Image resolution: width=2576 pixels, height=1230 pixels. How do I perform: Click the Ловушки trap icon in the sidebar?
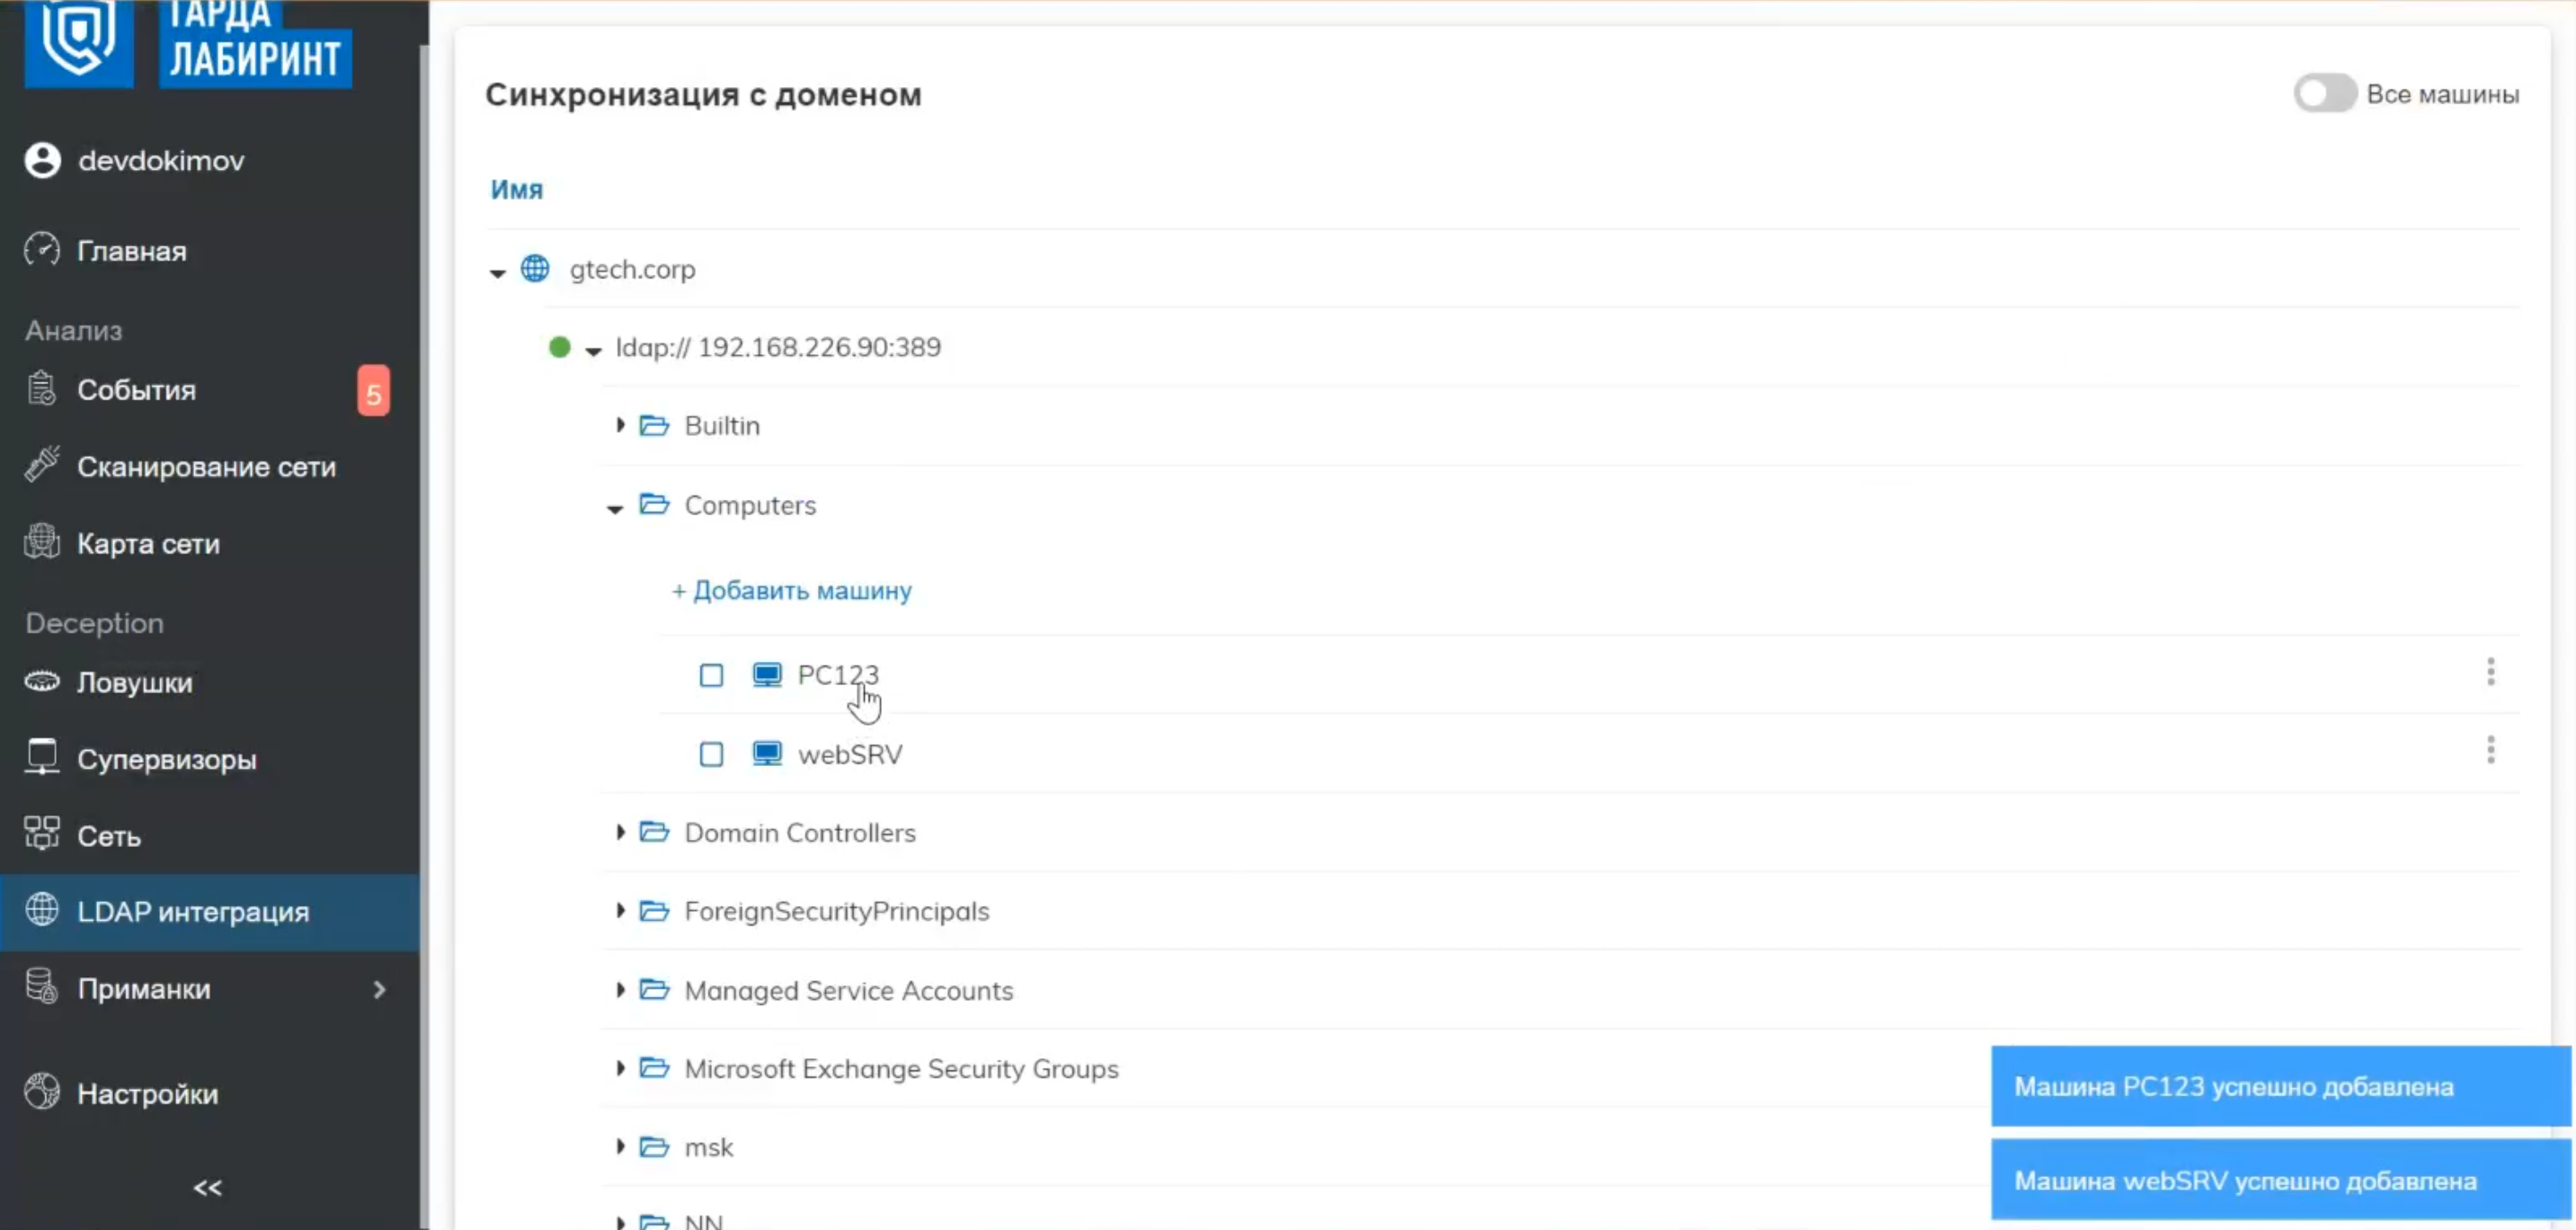point(42,682)
